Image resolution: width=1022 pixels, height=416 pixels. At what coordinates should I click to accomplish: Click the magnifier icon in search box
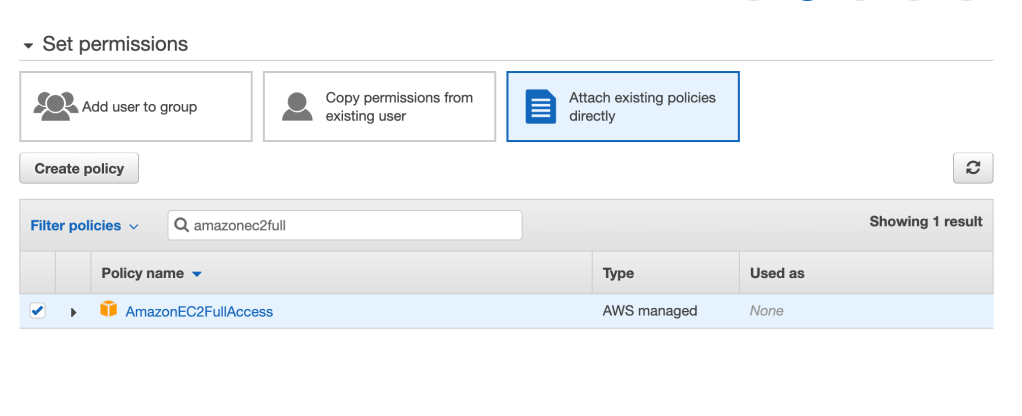[181, 226]
